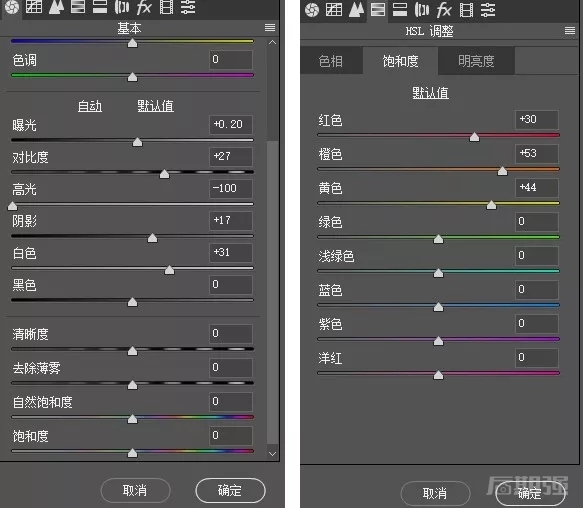Open Split Toning icon in right panel
Screen dimensions: 583x508
coord(400,10)
